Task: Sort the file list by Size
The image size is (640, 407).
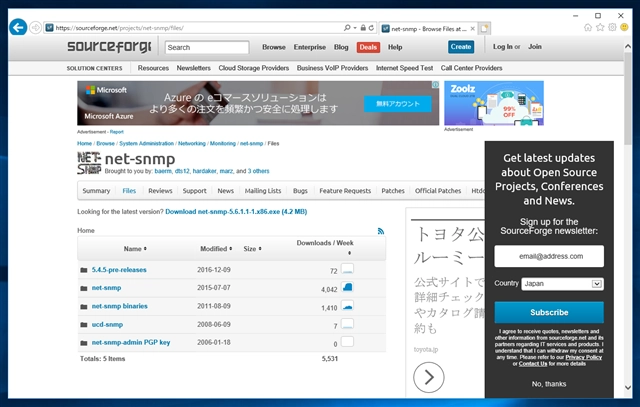Action: [252, 249]
